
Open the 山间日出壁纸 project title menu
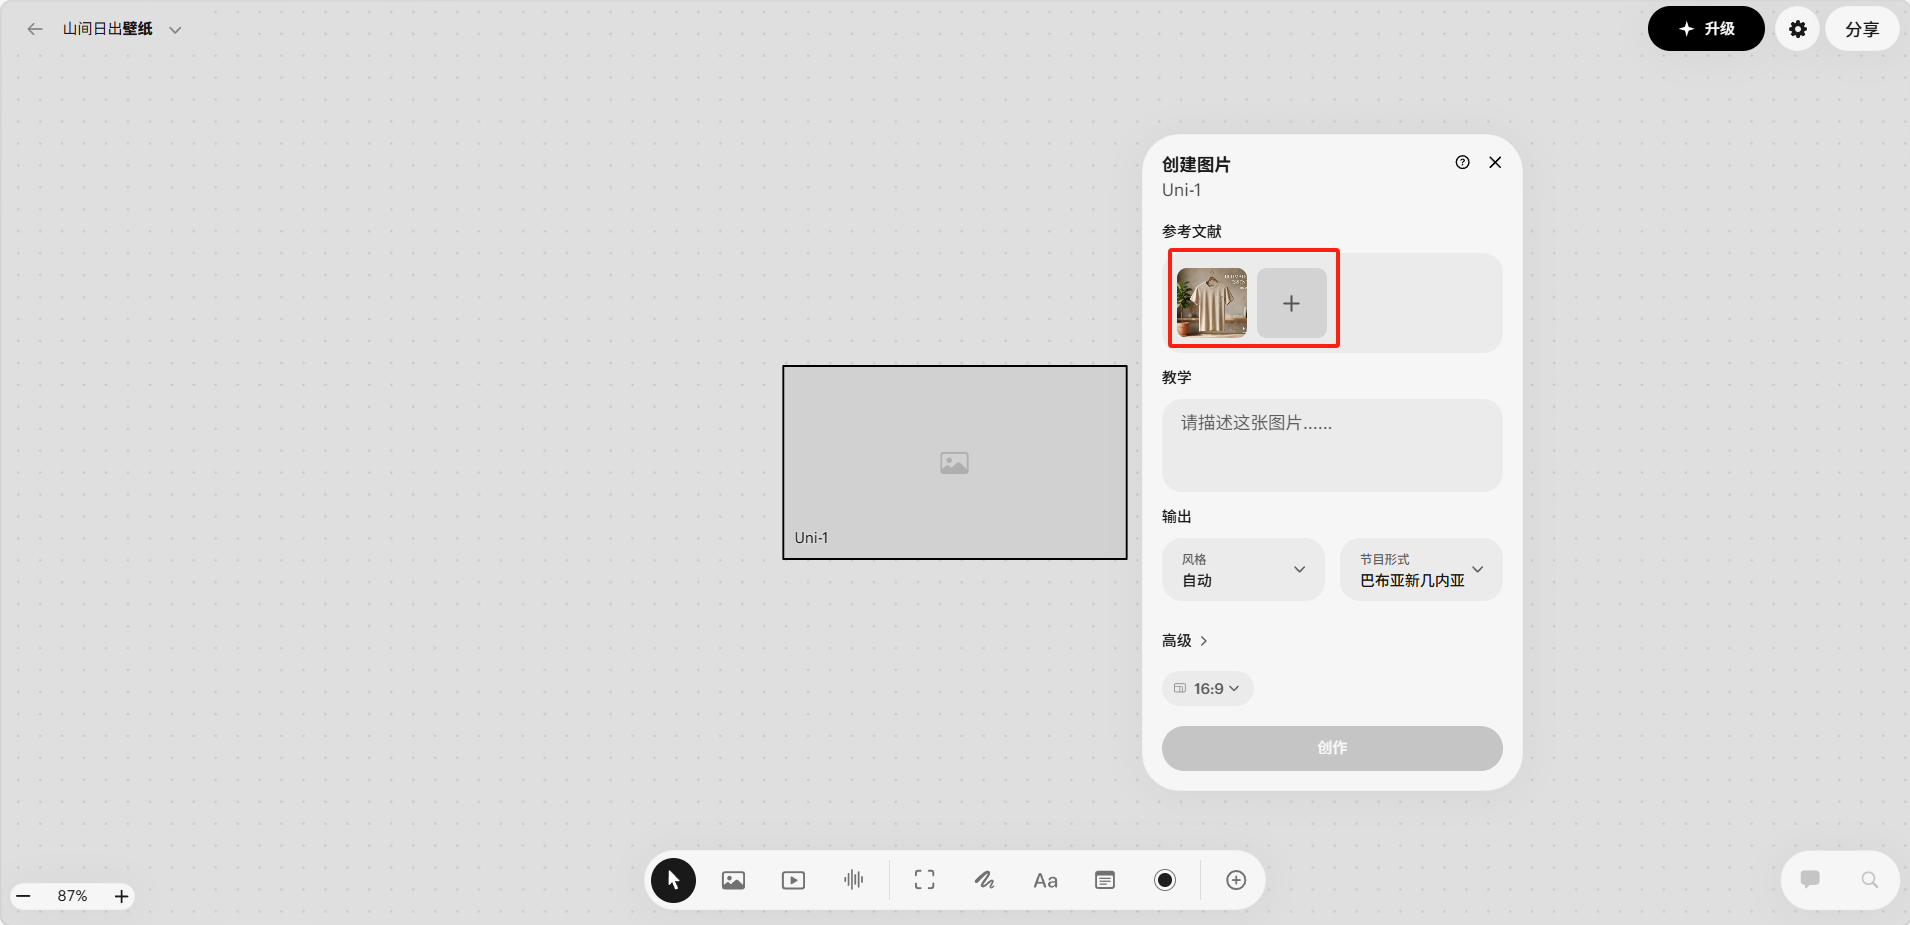pos(121,29)
